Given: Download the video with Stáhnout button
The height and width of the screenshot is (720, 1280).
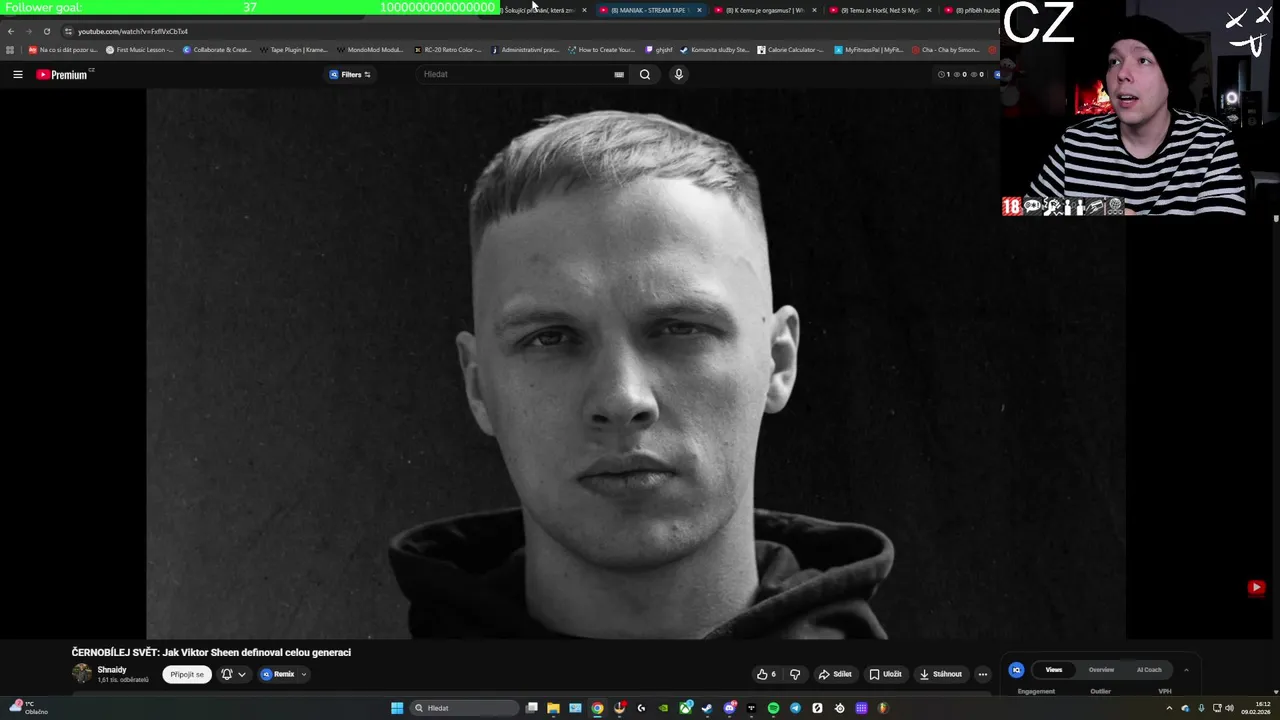Looking at the screenshot, I should 940,674.
